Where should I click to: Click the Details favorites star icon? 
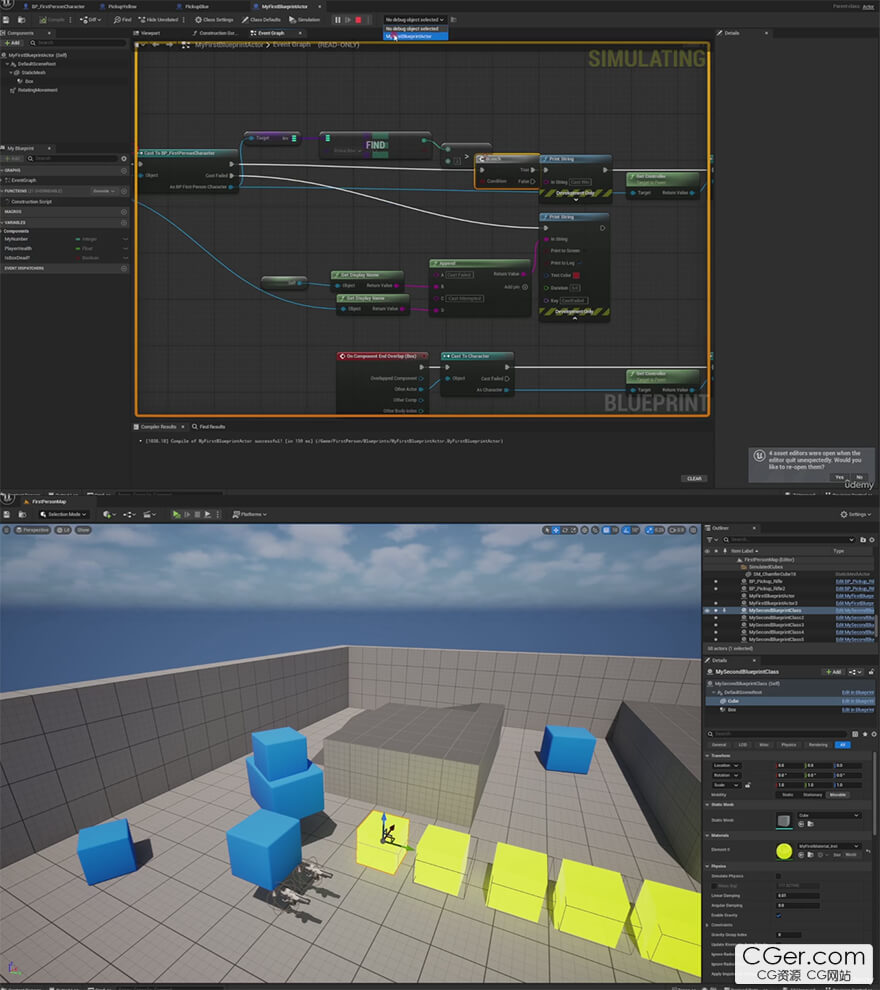pos(865,734)
